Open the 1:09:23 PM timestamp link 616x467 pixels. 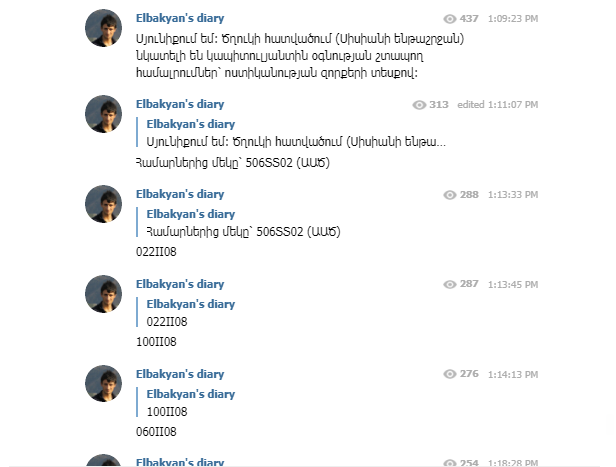click(513, 19)
